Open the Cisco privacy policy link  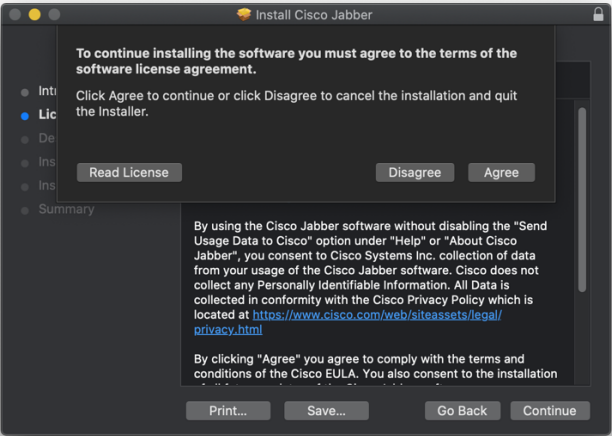[377, 315]
